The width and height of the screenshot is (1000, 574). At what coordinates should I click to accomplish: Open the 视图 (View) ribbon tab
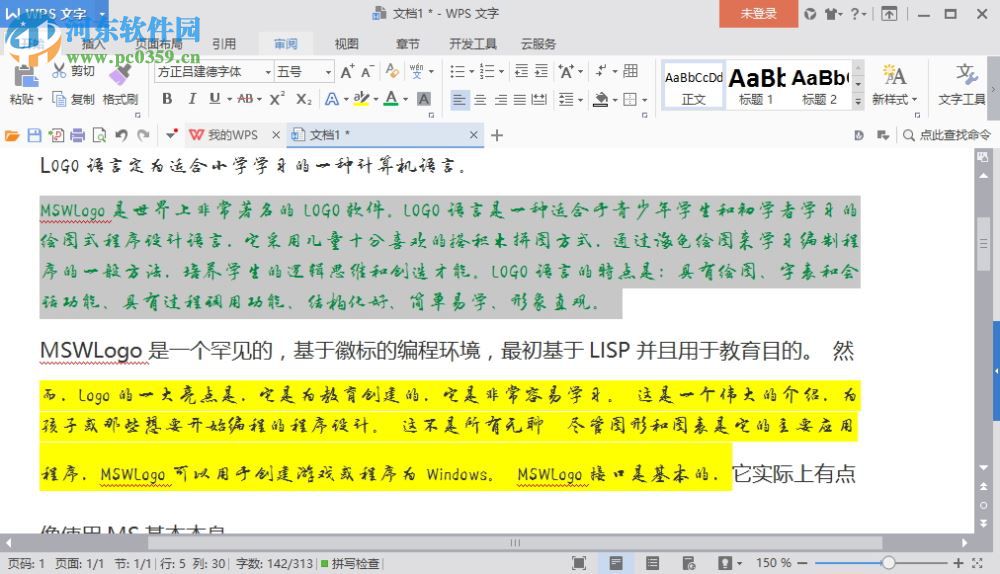click(346, 43)
